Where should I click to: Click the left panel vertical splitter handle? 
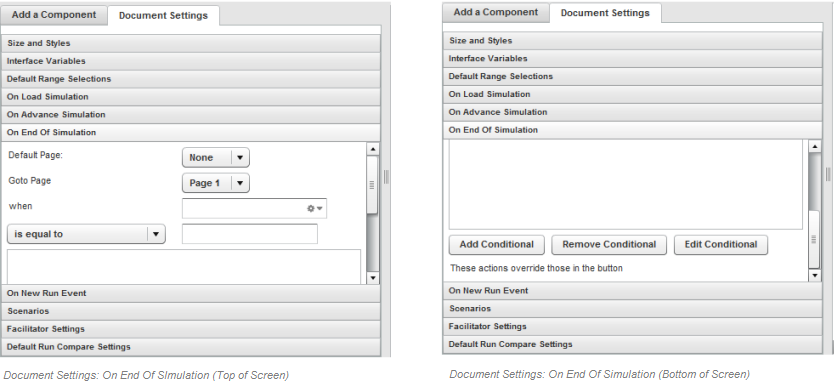(386, 177)
